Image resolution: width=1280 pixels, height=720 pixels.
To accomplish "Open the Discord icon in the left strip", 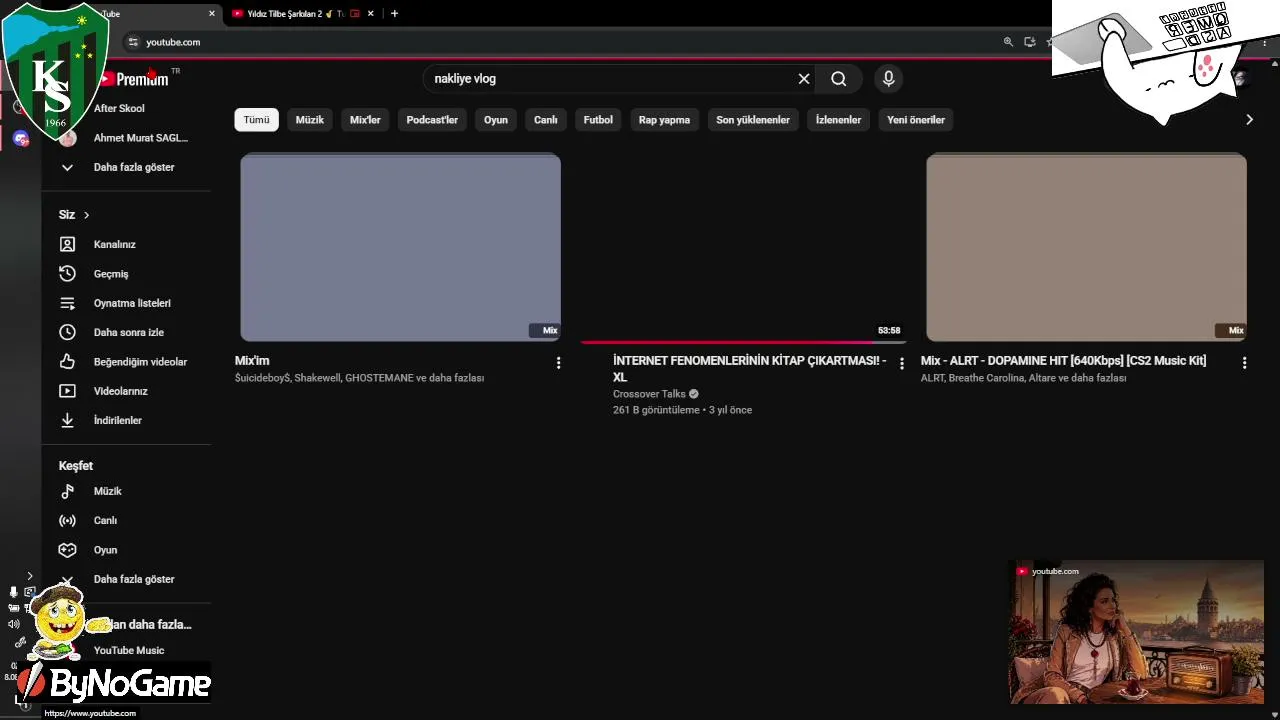I will 21,138.
